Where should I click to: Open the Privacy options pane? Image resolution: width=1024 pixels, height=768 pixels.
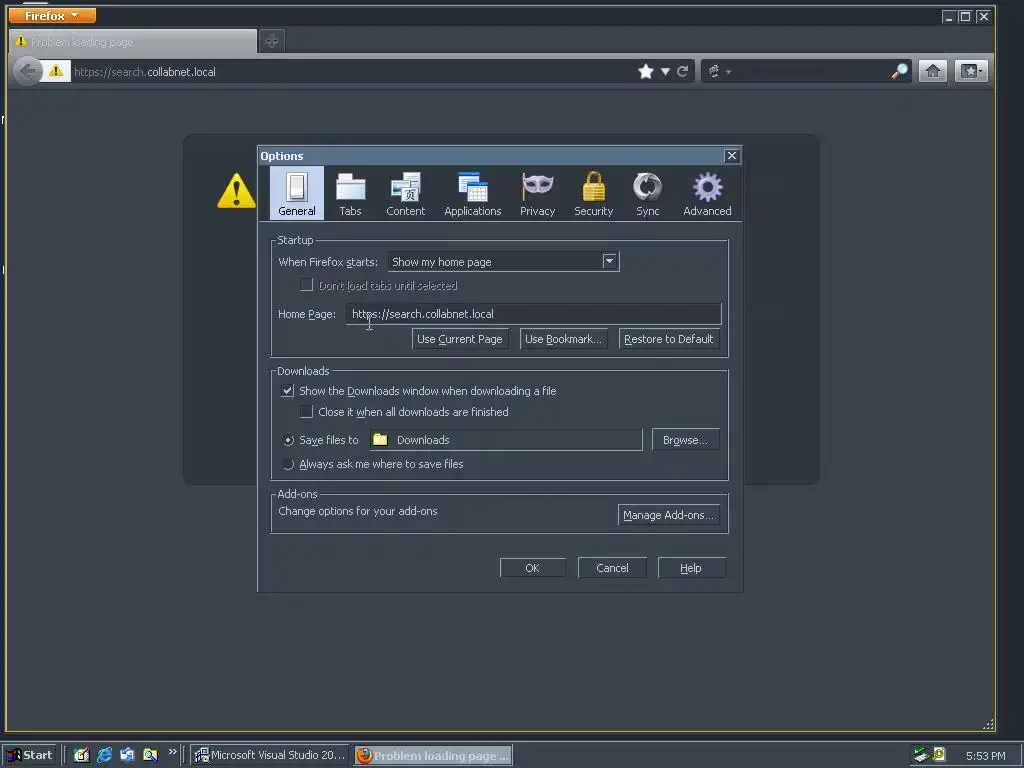pos(537,193)
